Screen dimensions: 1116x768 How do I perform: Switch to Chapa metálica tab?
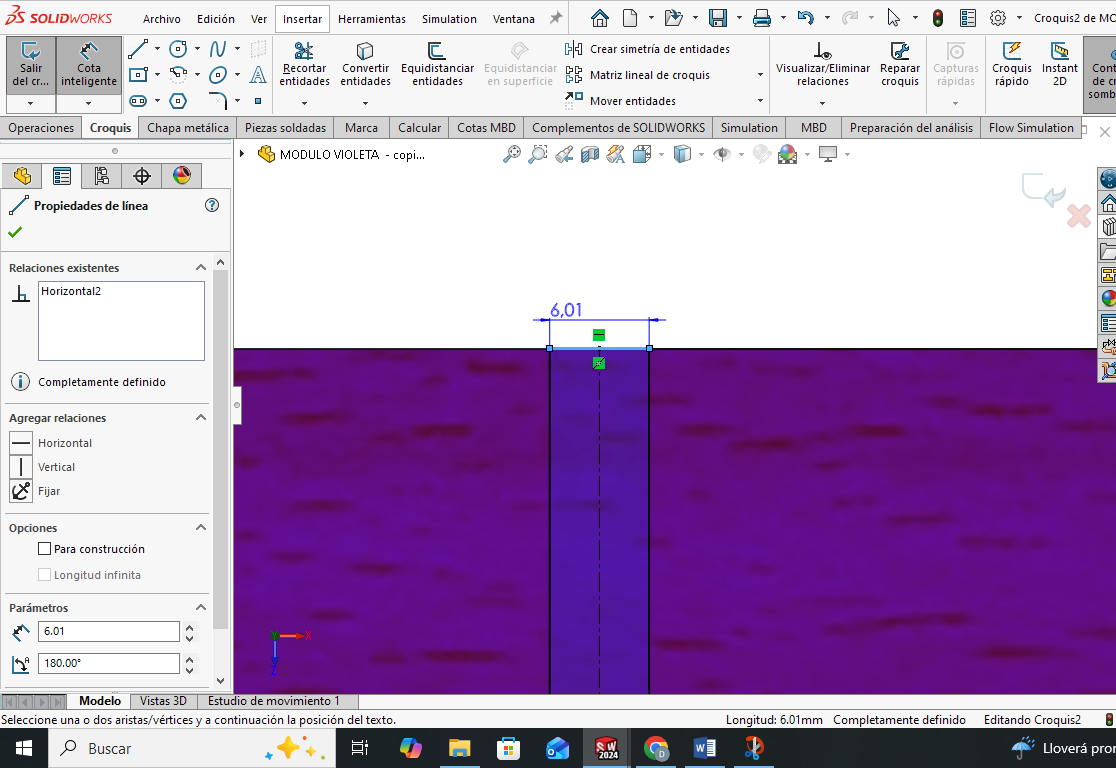(188, 127)
